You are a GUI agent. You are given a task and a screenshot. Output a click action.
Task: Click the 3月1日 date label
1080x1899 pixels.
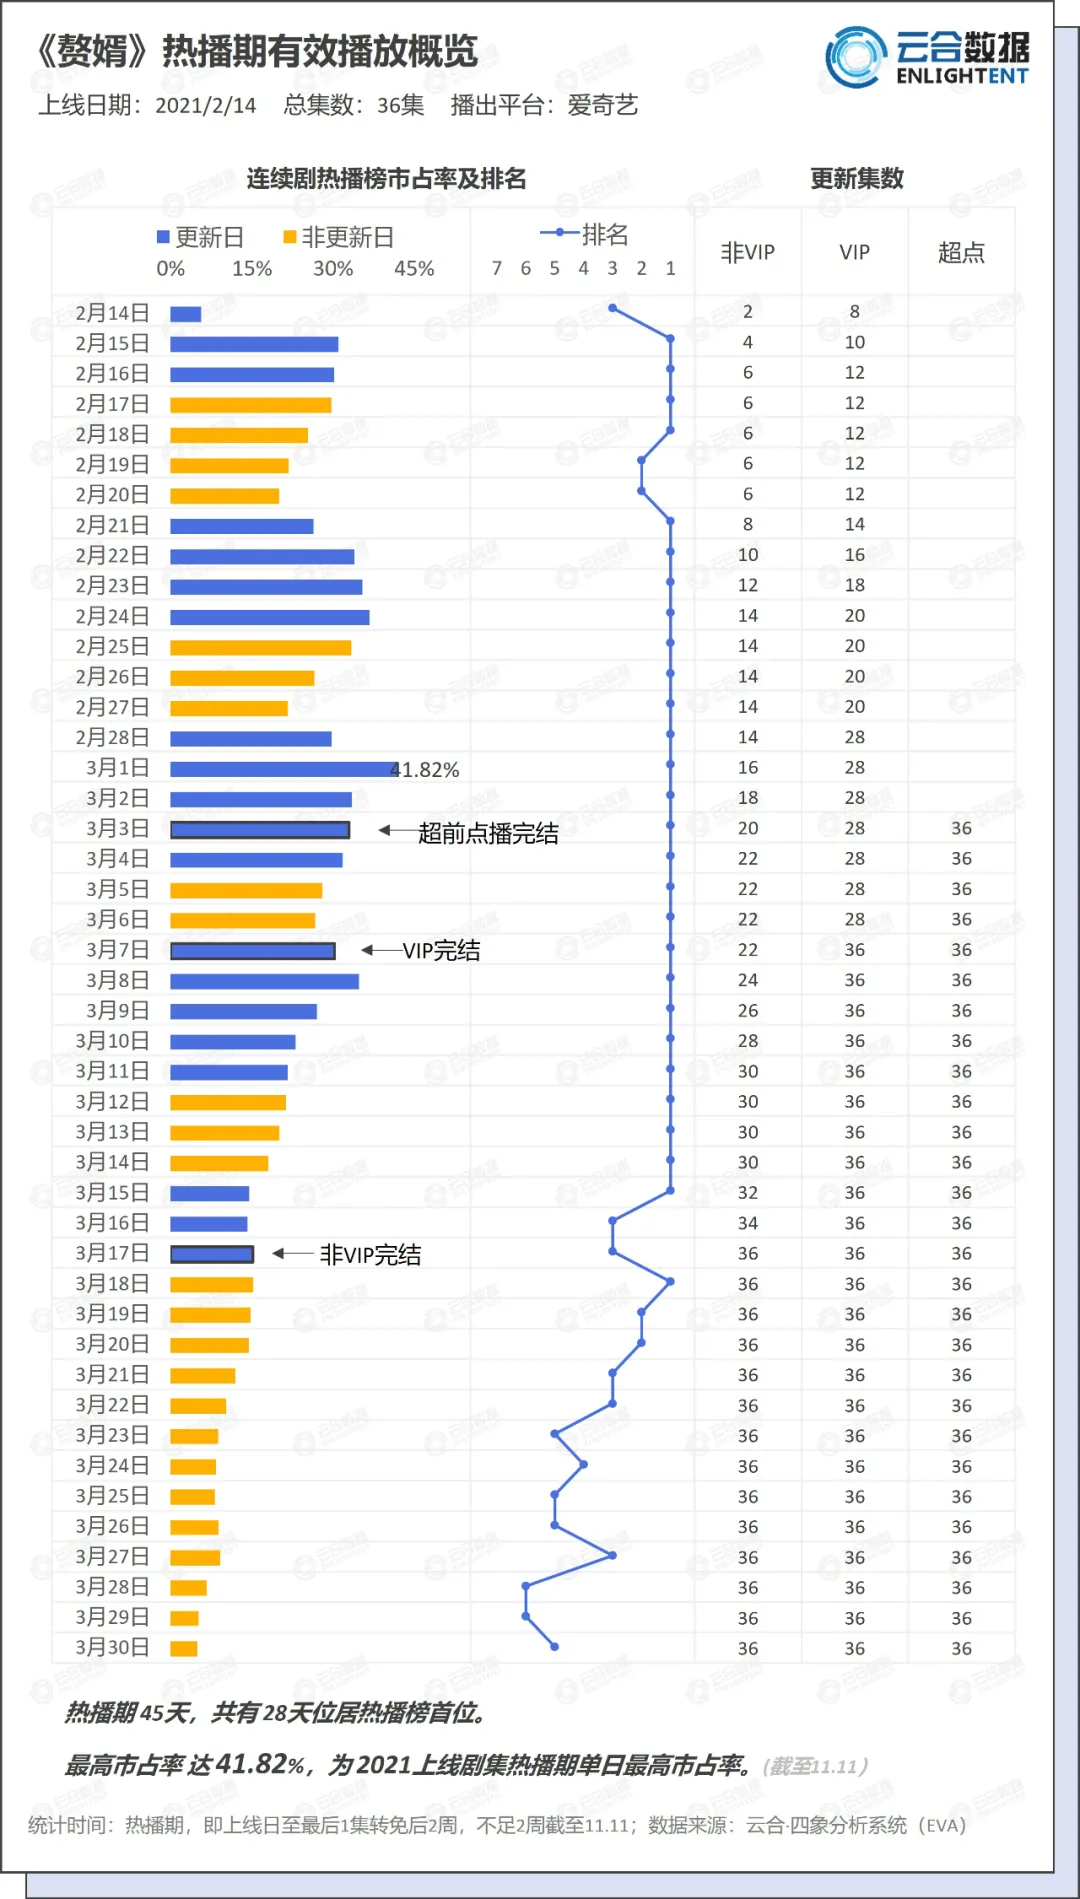[117, 768]
